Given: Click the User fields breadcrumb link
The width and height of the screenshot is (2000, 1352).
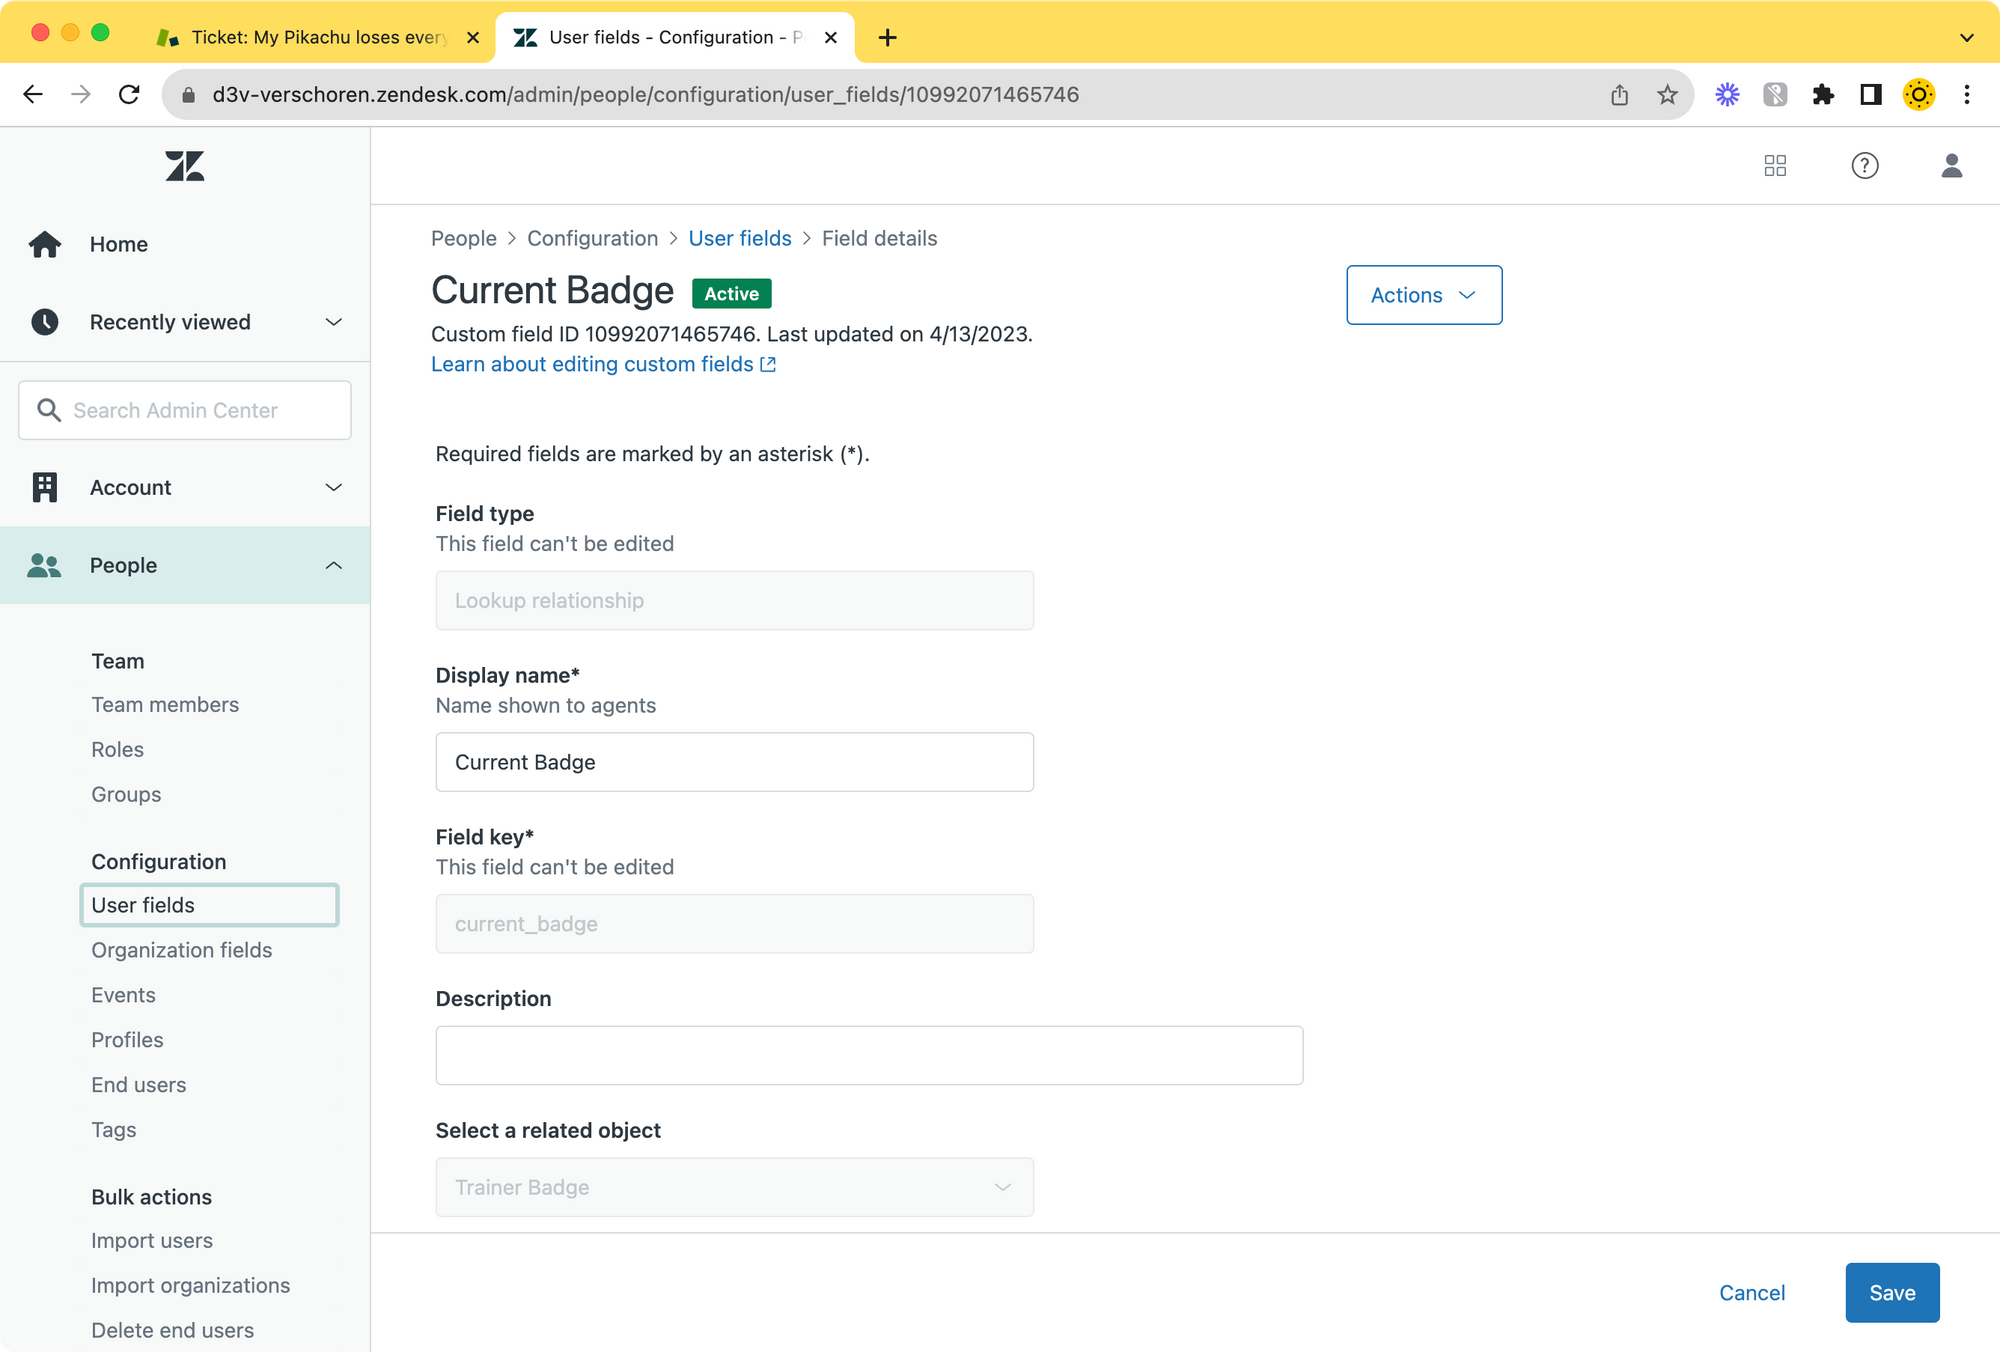Looking at the screenshot, I should click(739, 239).
